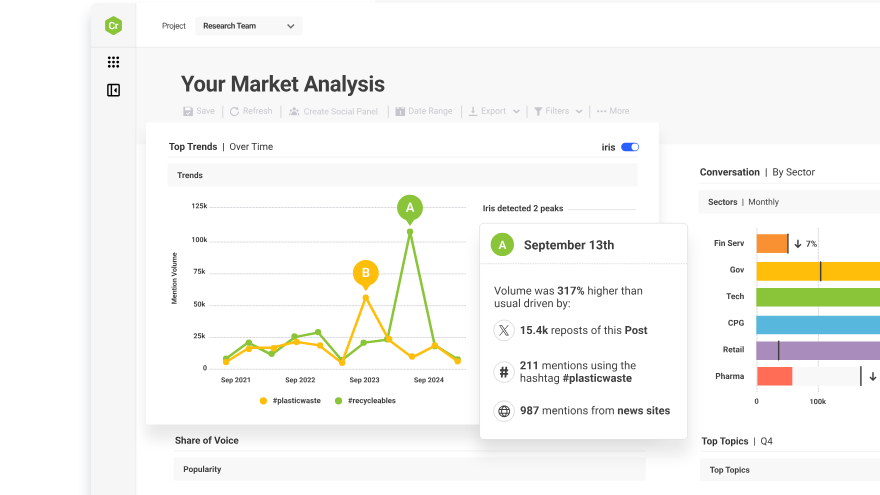
Task: Open the apps grid menu icon
Action: tap(113, 62)
